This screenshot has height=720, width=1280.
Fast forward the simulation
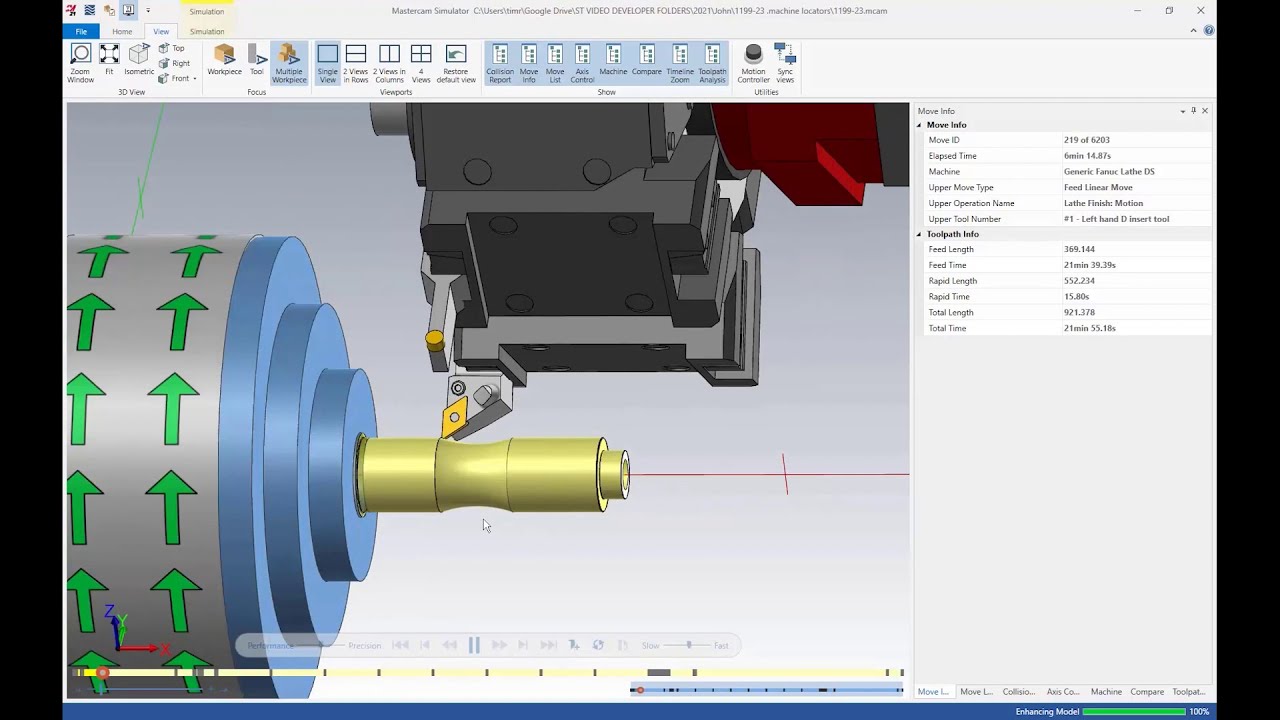tap(499, 645)
